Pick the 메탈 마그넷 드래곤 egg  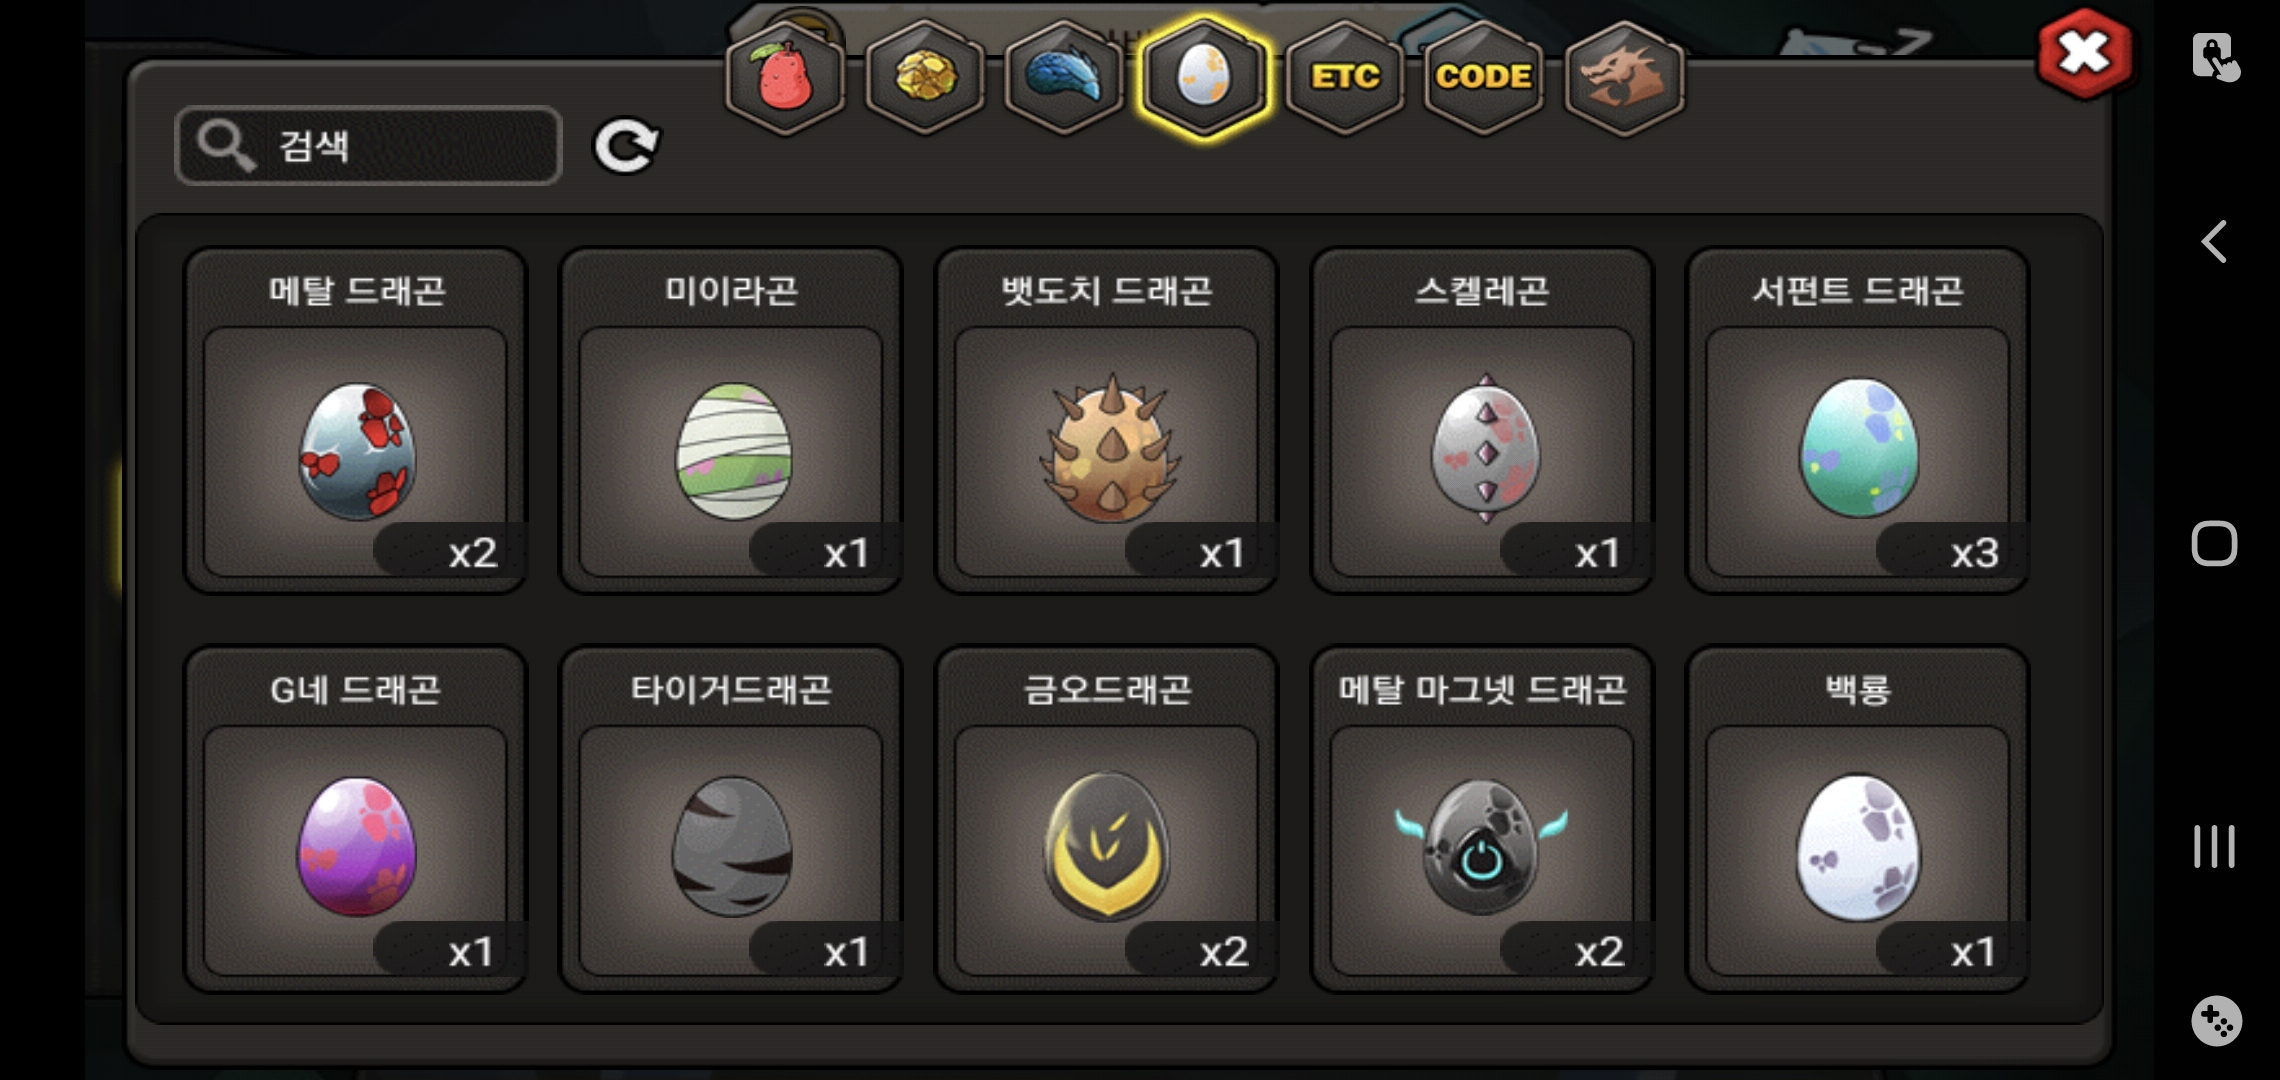[x=1483, y=819]
